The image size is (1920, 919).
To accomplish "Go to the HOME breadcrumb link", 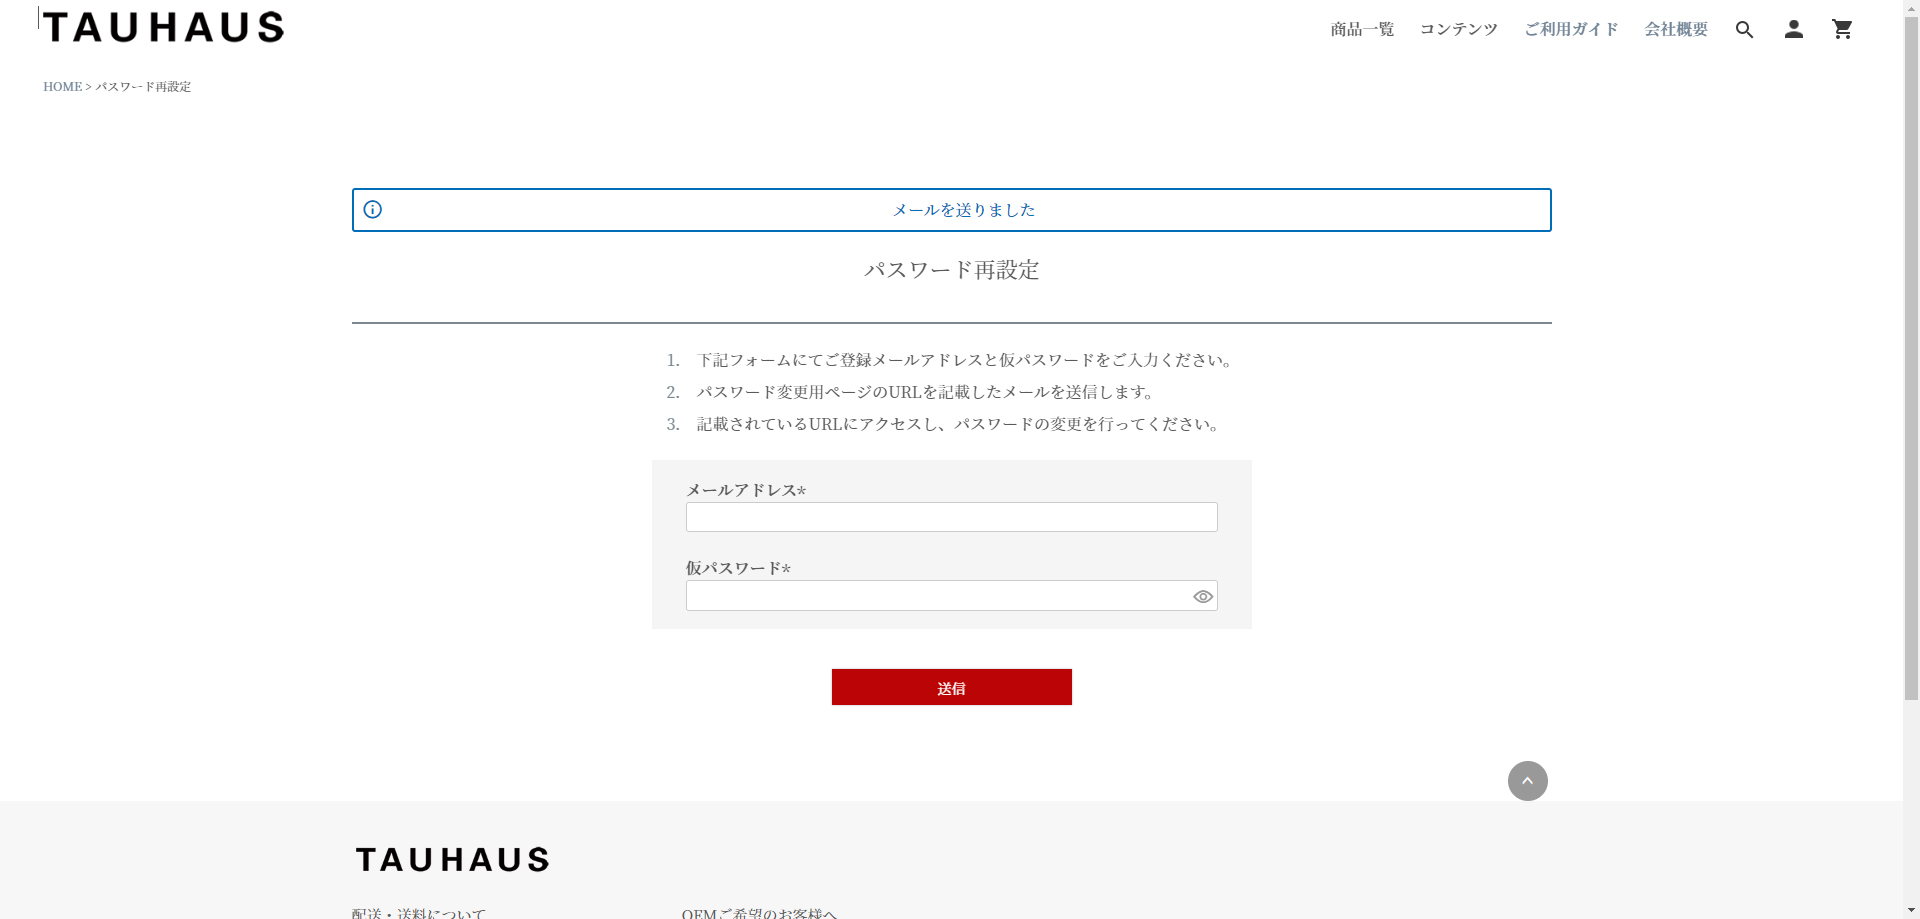I will pyautogui.click(x=62, y=87).
